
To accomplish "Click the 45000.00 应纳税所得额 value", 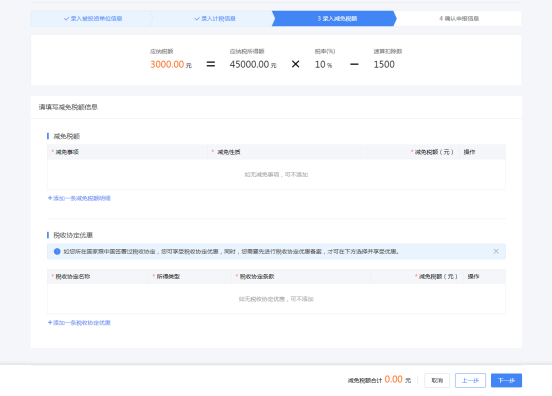I will coord(249,64).
